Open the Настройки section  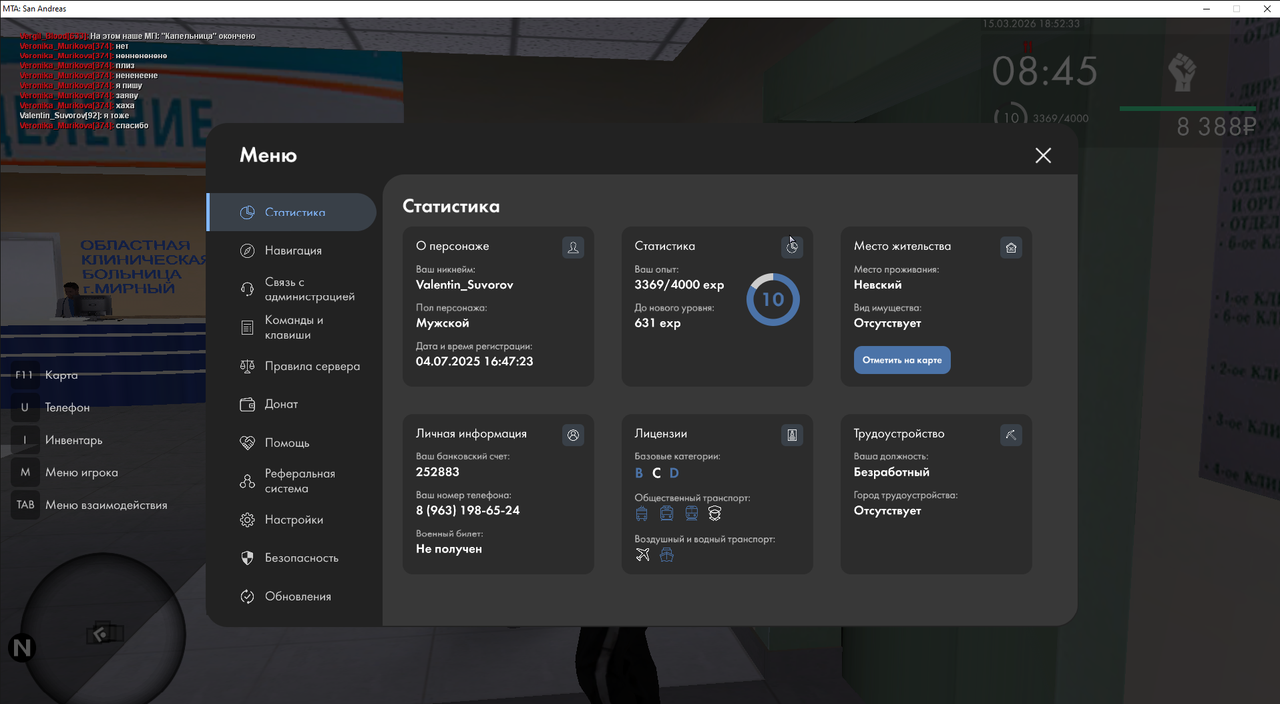pos(292,520)
